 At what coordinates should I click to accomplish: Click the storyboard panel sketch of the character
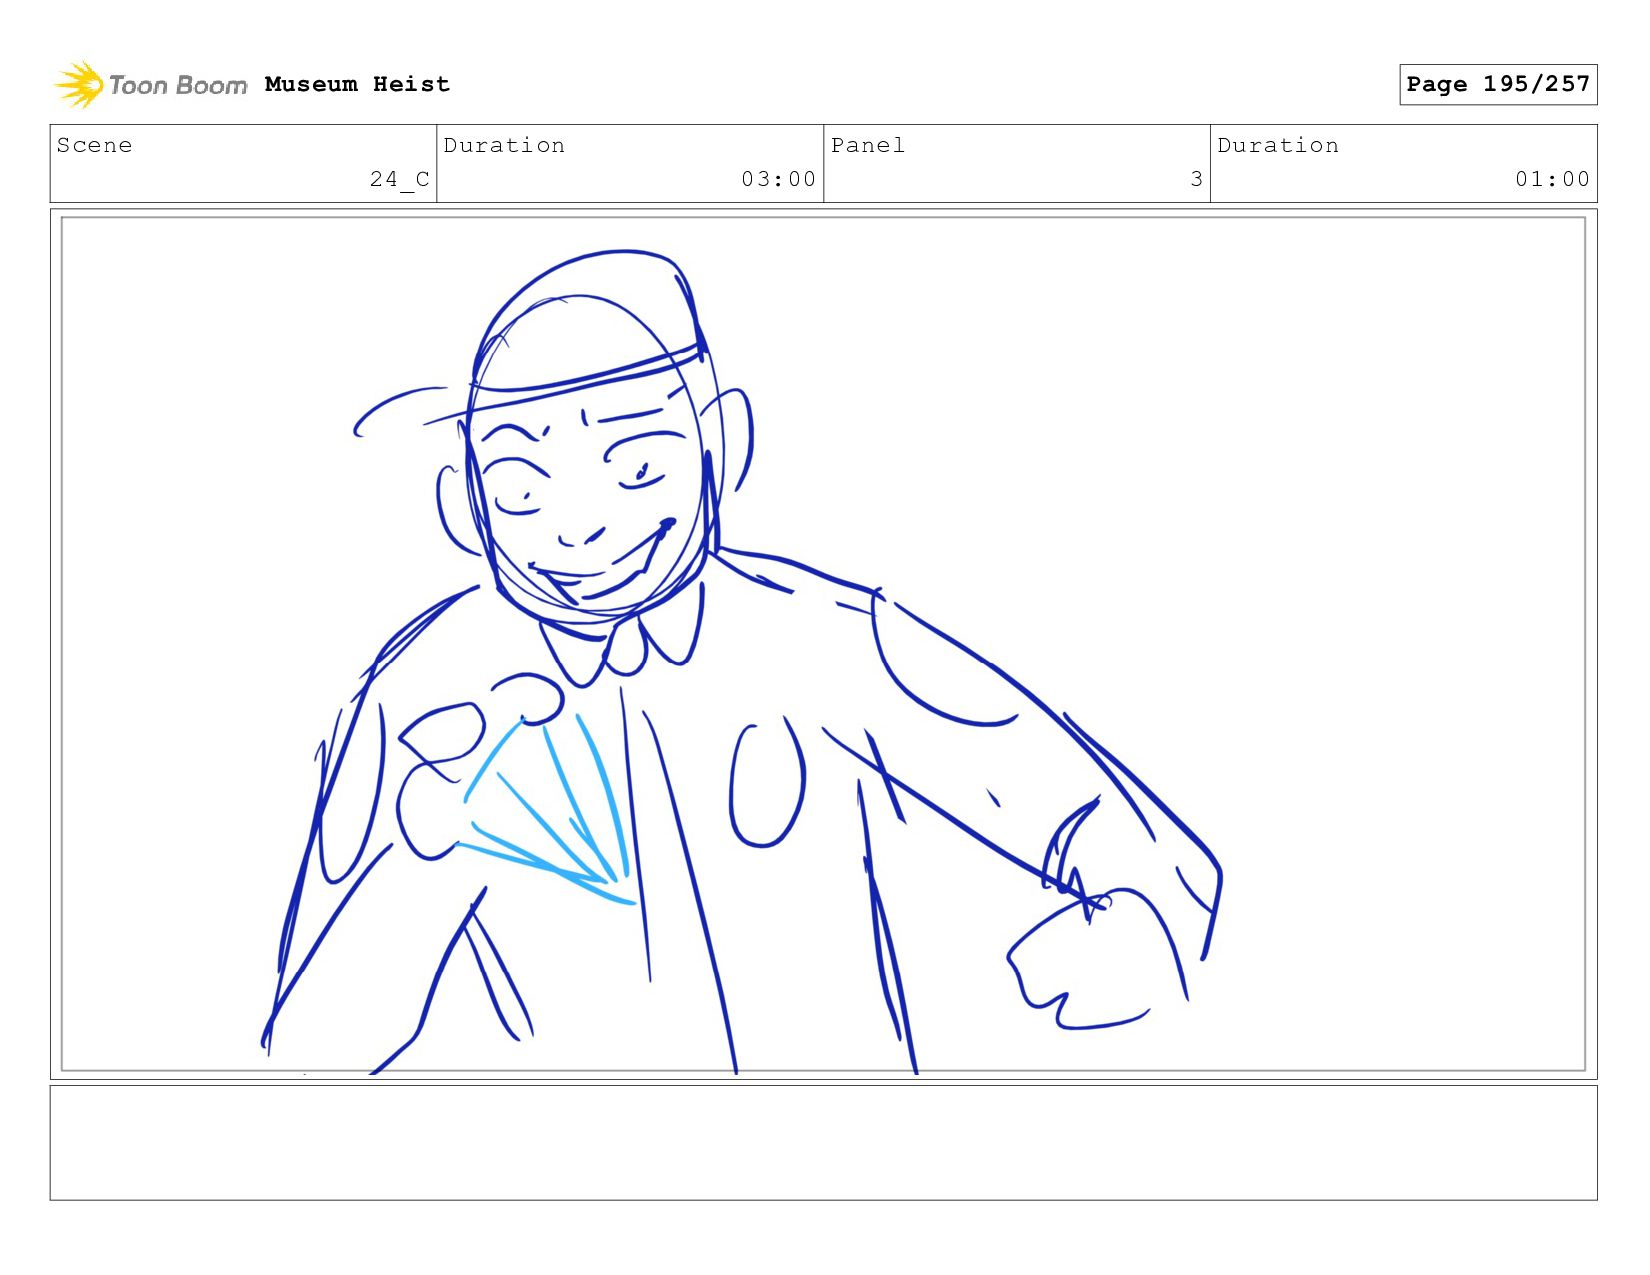[x=823, y=644]
